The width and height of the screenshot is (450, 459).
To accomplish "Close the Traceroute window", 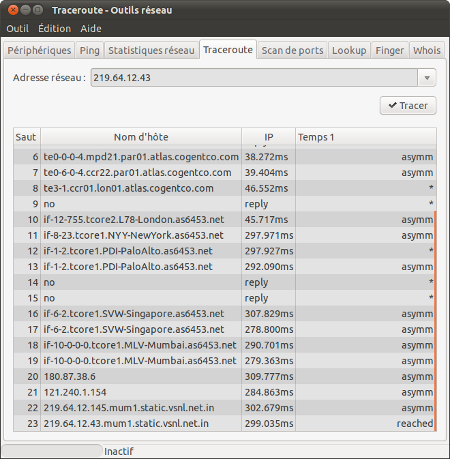I will (13, 10).
